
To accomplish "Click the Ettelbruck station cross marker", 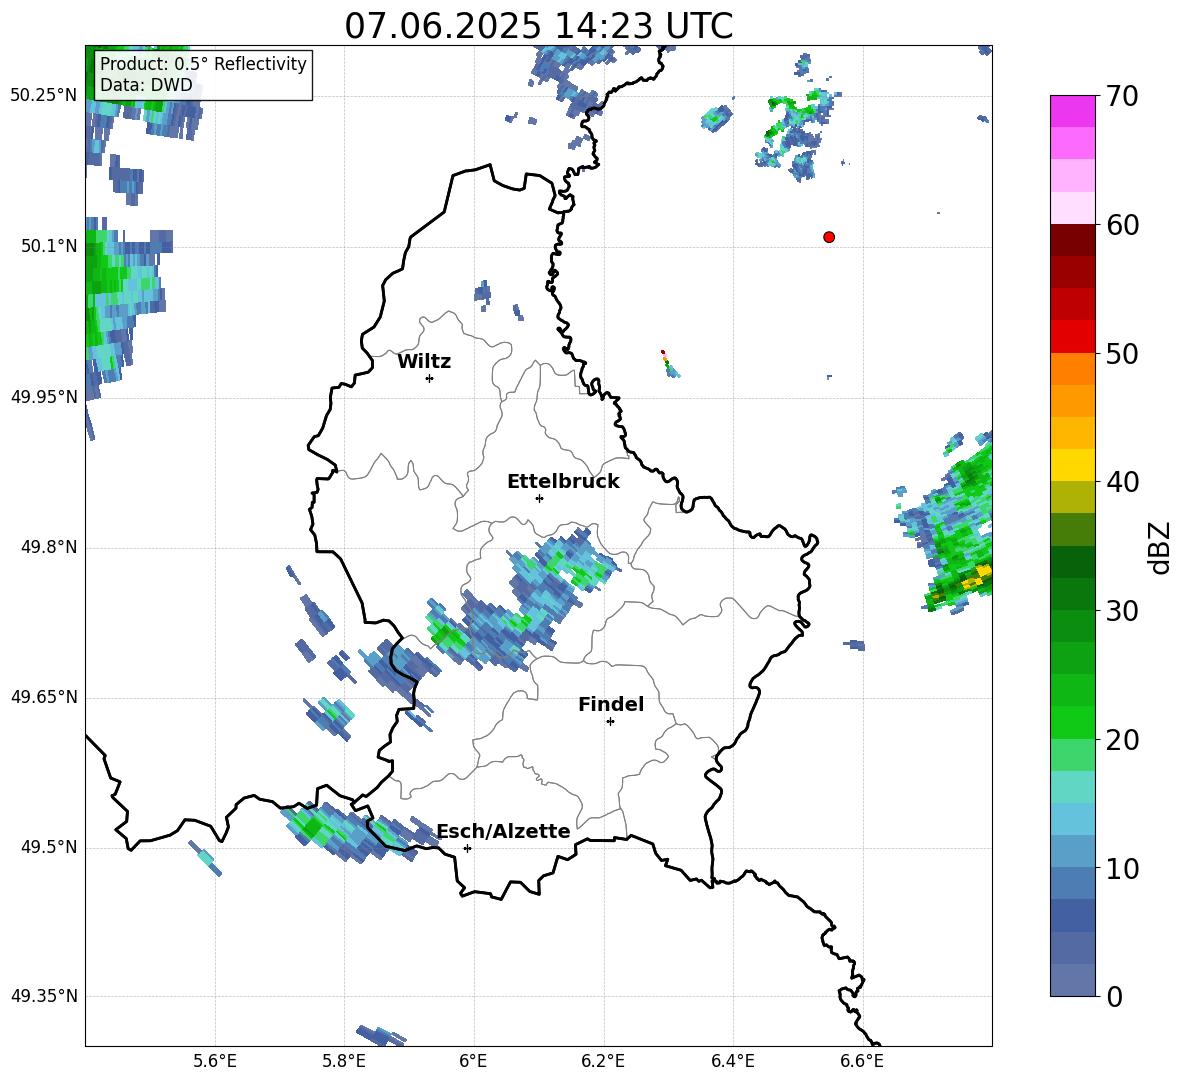I will tap(539, 498).
